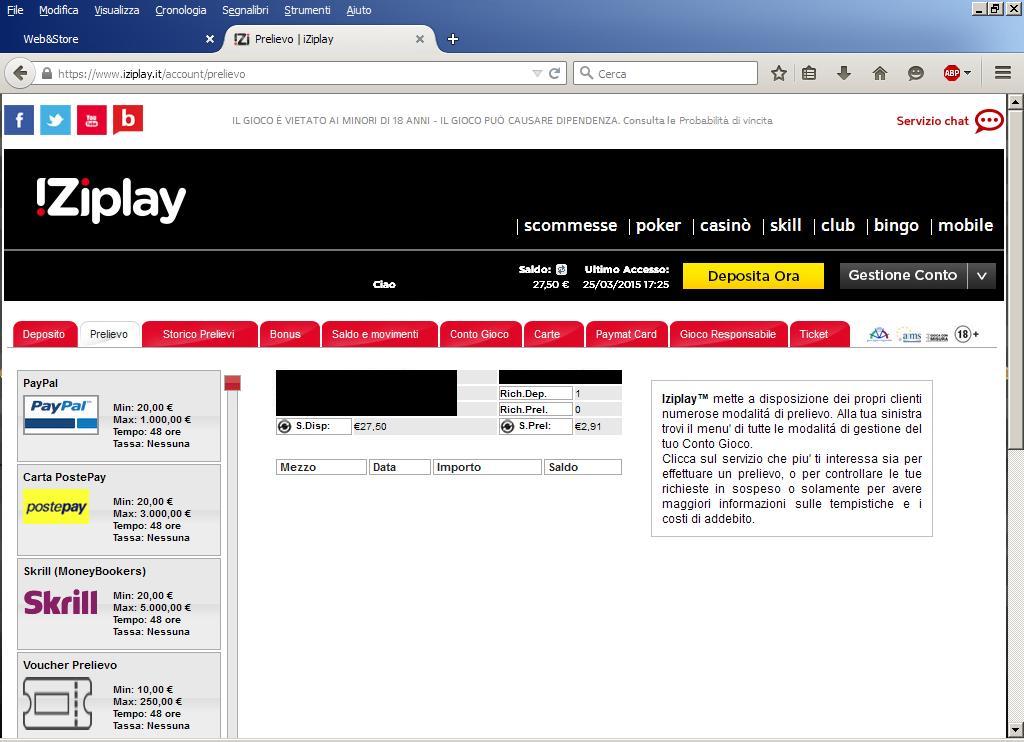Image resolution: width=1024 pixels, height=742 pixels.
Task: Click the S.Prel refresh icon
Action: click(507, 427)
